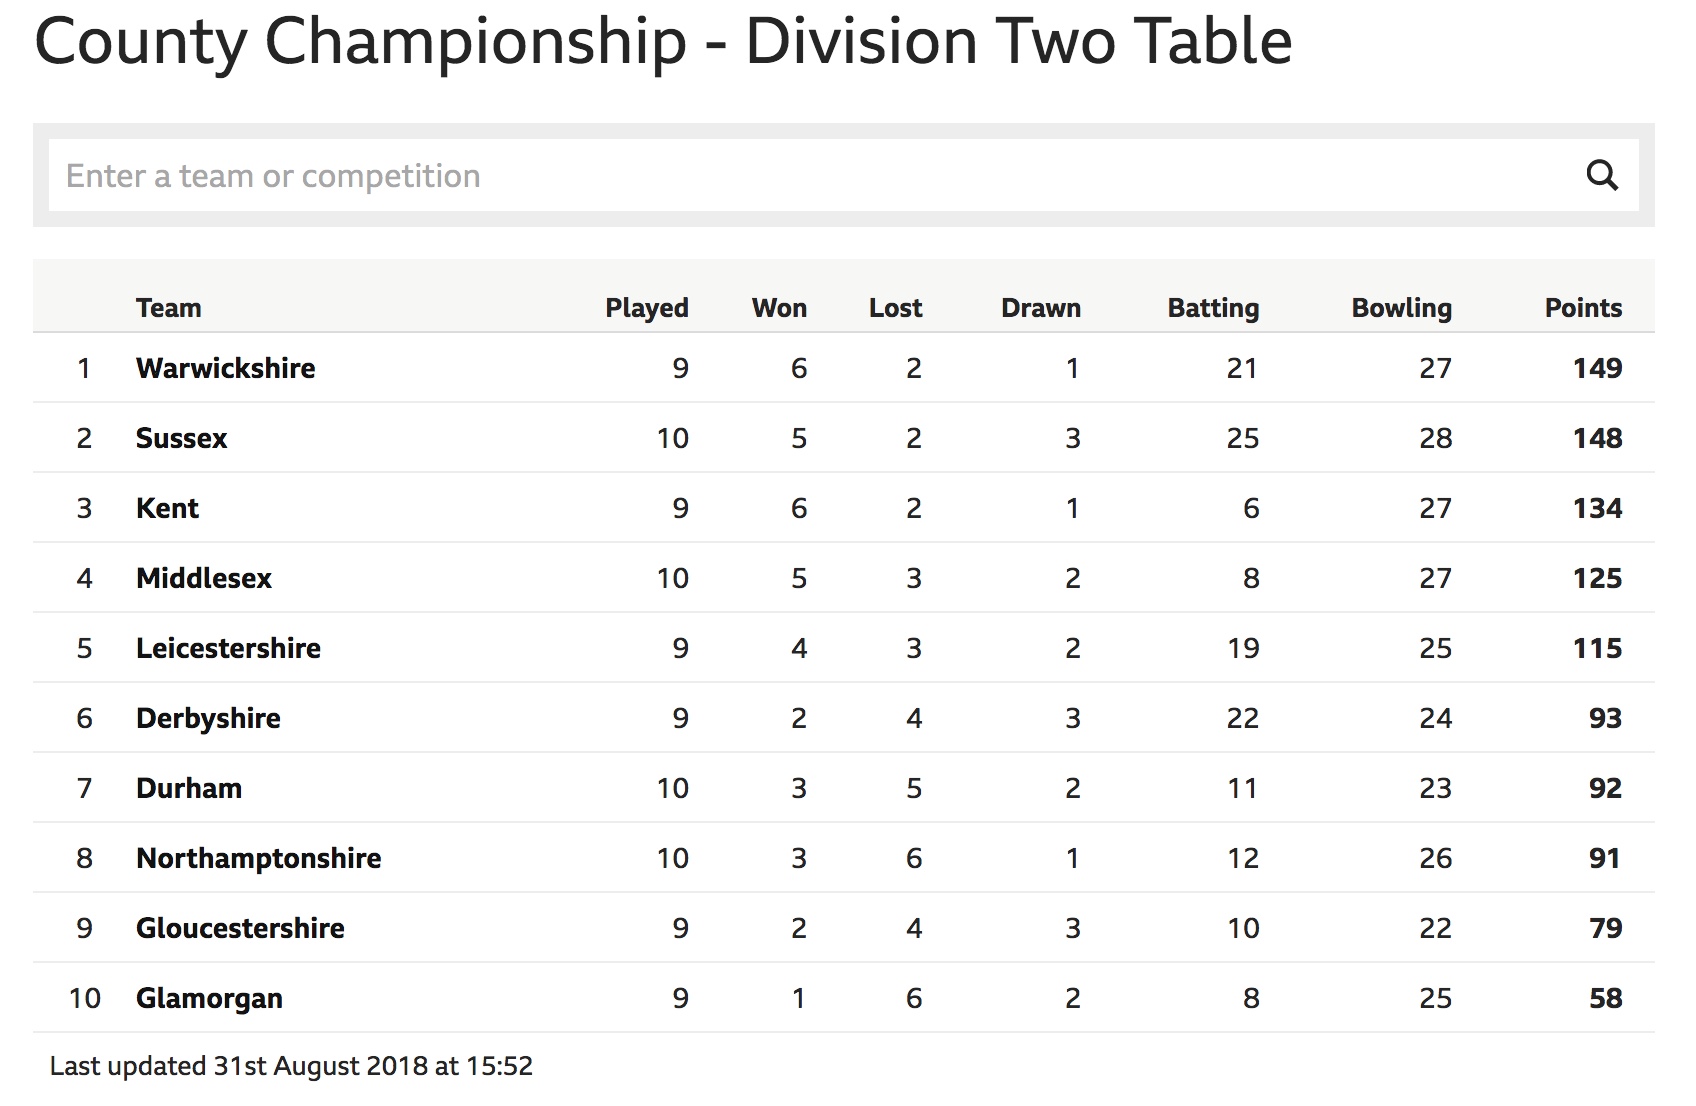1696x1106 pixels.
Task: Click the Lost column header
Action: pyautogui.click(x=895, y=308)
